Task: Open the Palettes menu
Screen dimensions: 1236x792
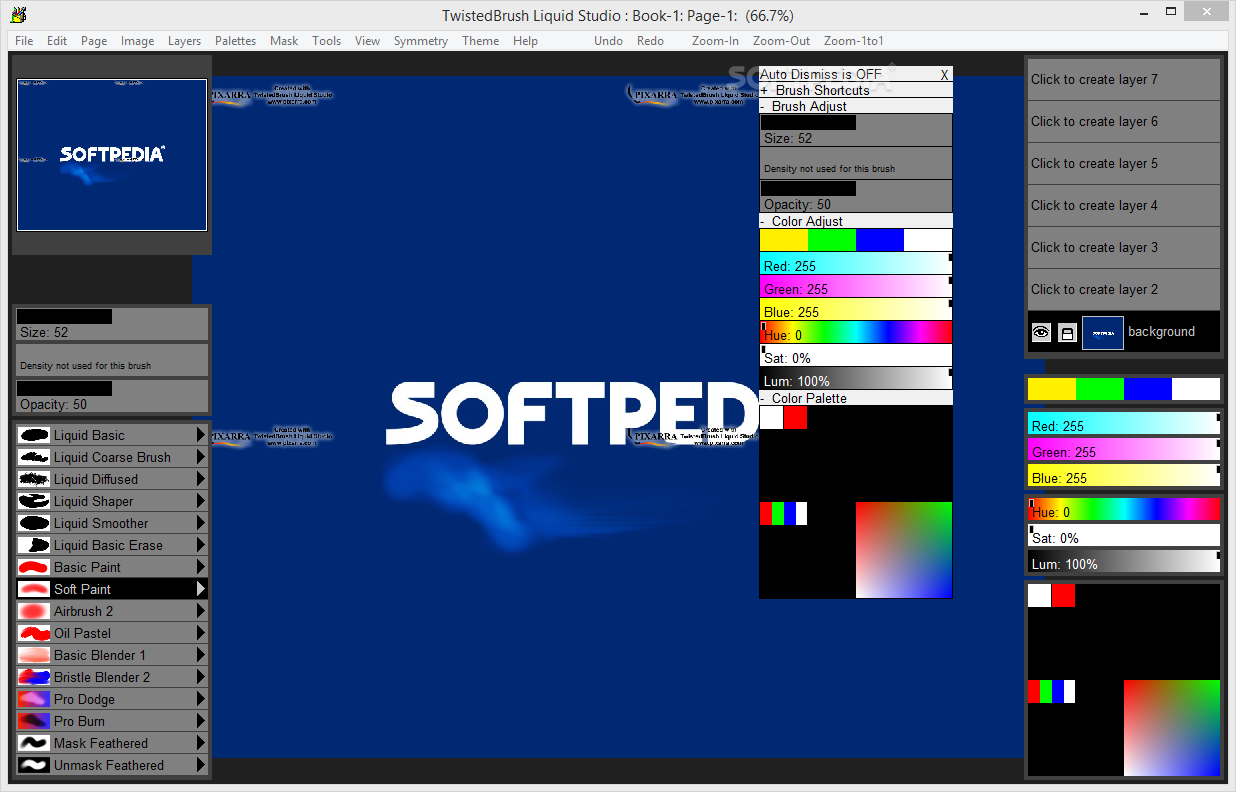Action: tap(235, 41)
